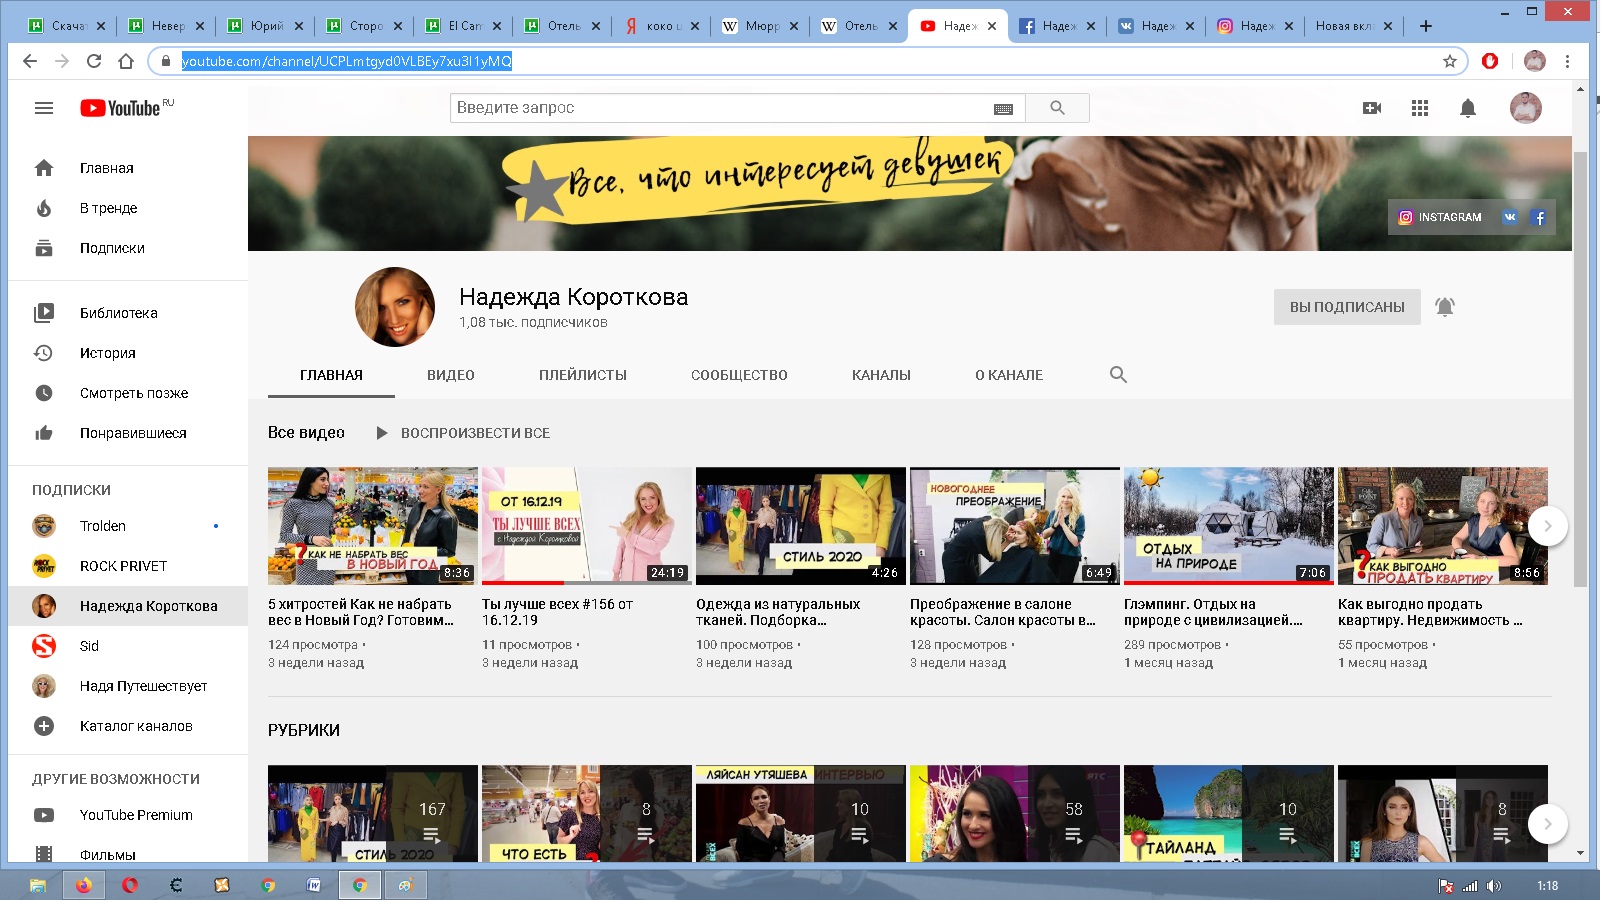Open the Глэмпинг video thumbnail
Screen dimensions: 1602x900
click(1229, 526)
